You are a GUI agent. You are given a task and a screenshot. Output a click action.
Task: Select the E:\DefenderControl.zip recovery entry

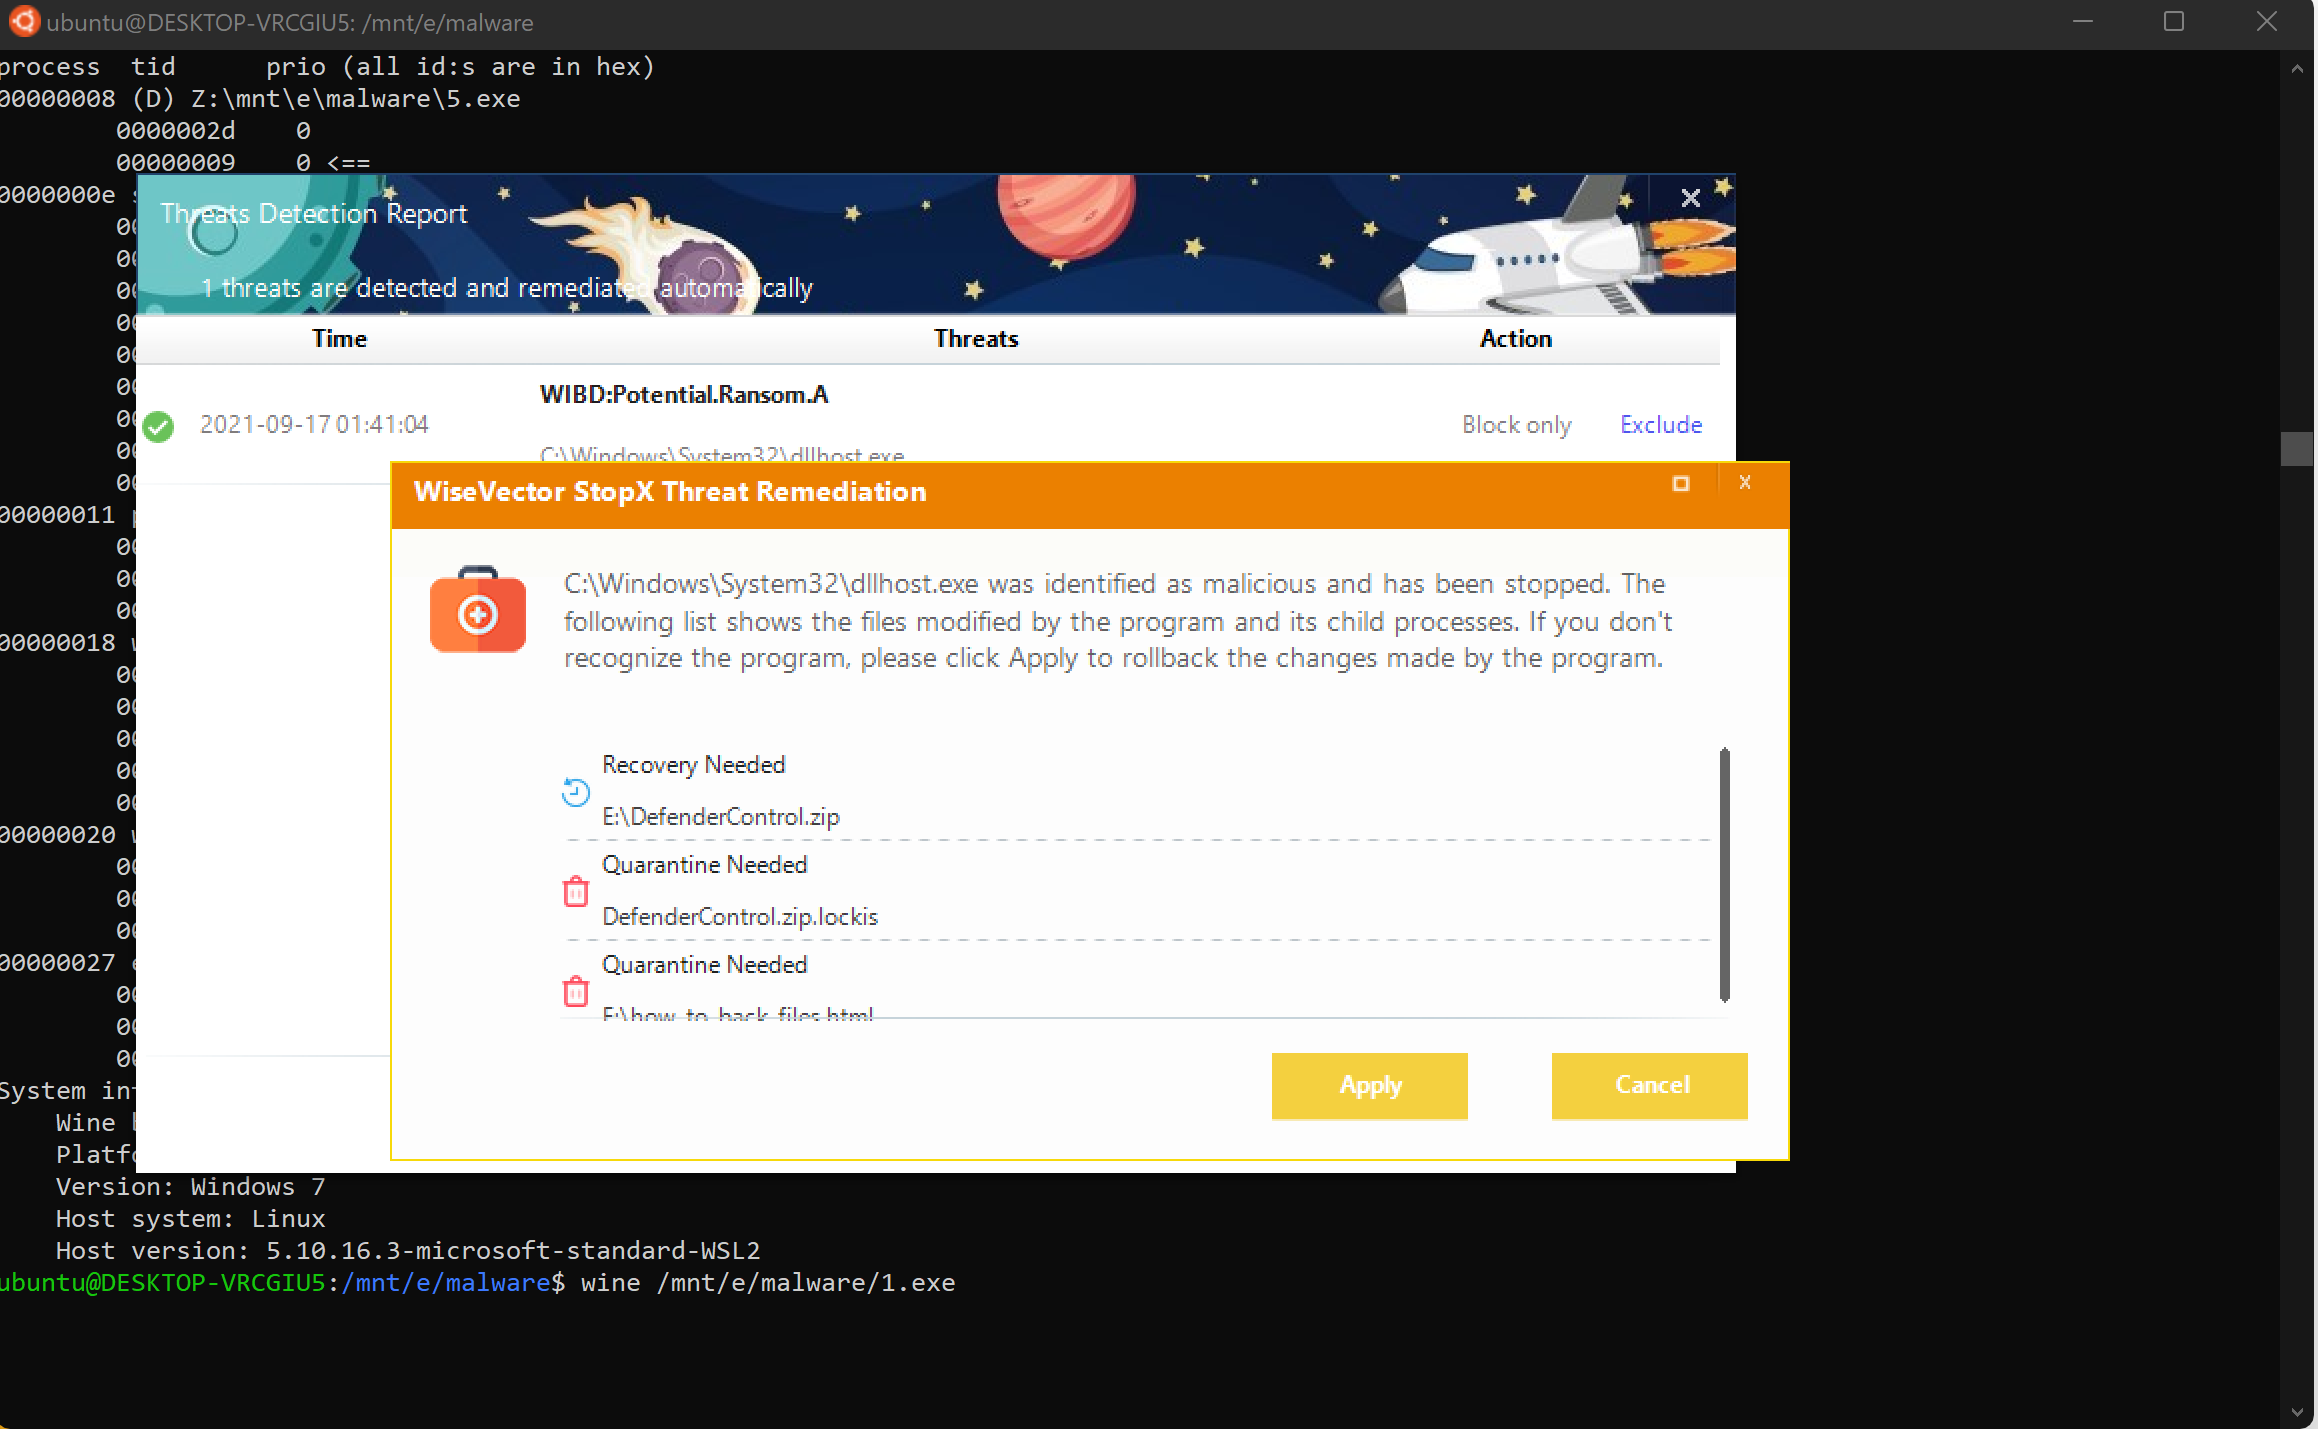click(x=720, y=816)
